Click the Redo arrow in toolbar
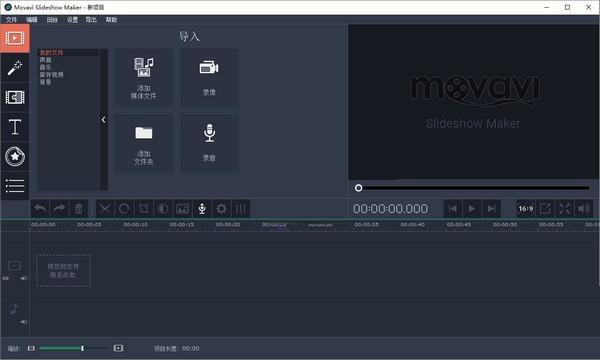The width and height of the screenshot is (600, 360). tap(59, 209)
